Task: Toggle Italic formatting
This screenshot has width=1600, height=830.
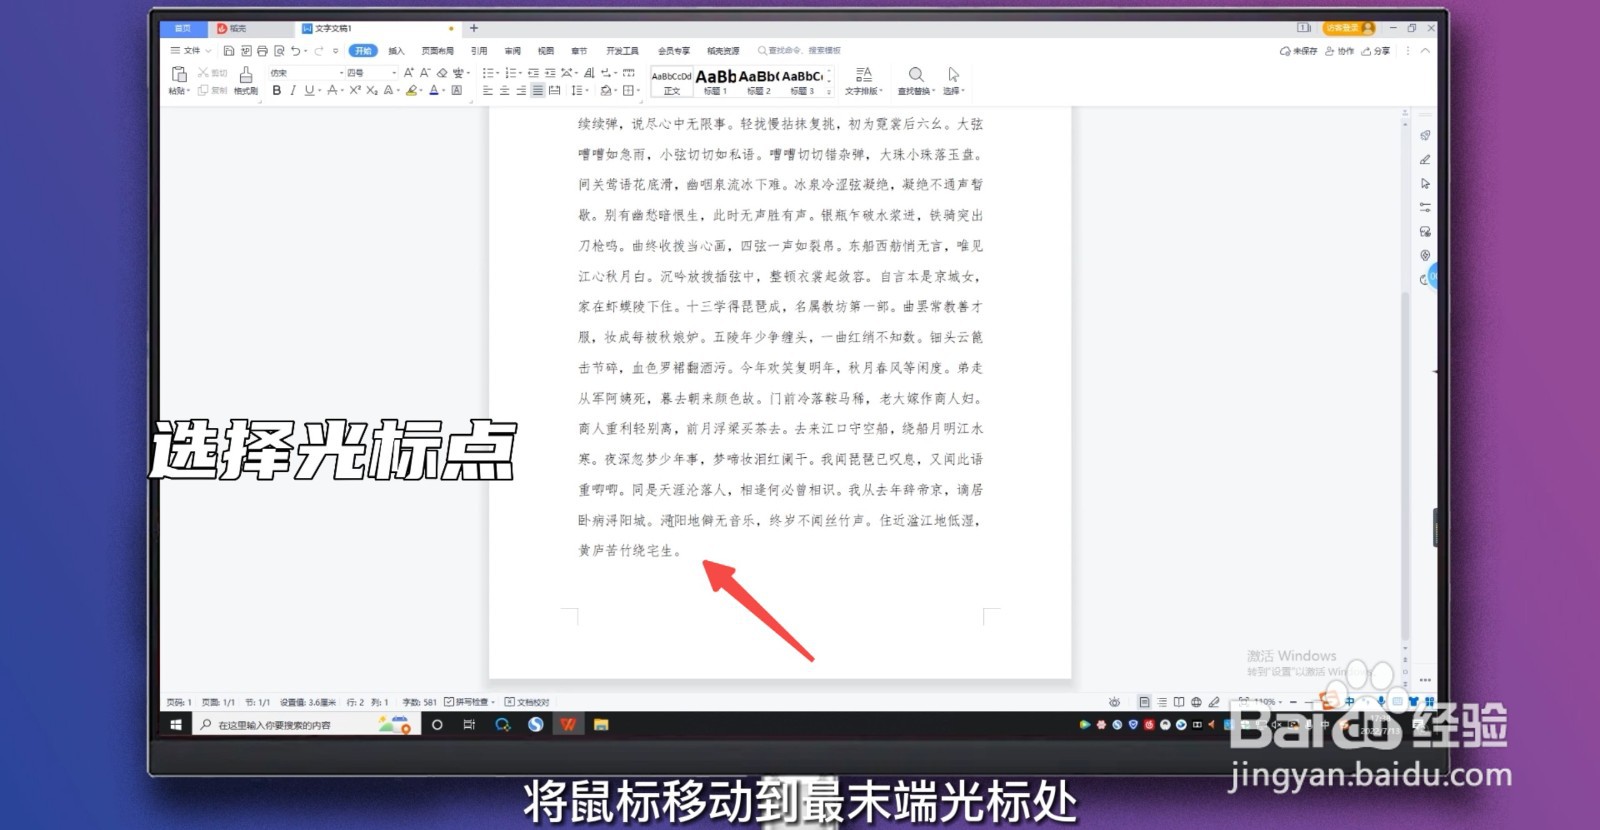Action: pos(292,90)
